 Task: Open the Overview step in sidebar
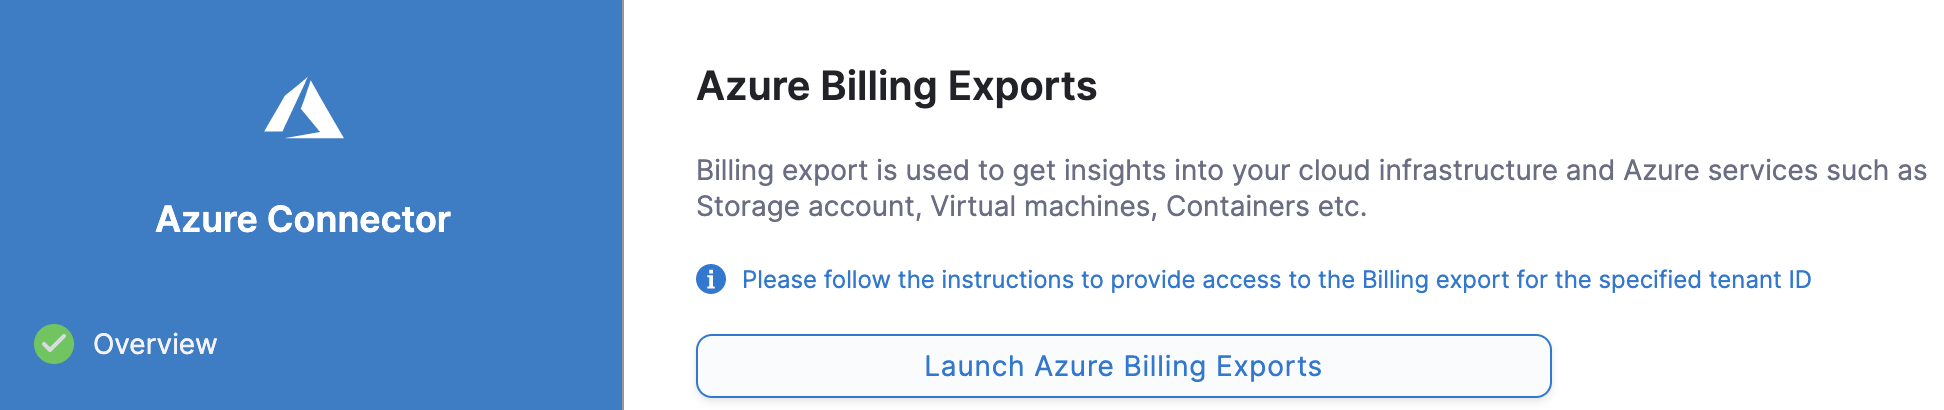tap(155, 344)
